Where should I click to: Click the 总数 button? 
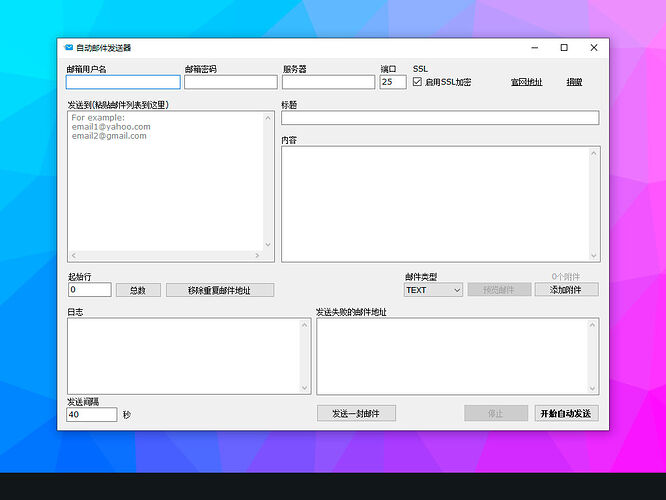pos(138,290)
